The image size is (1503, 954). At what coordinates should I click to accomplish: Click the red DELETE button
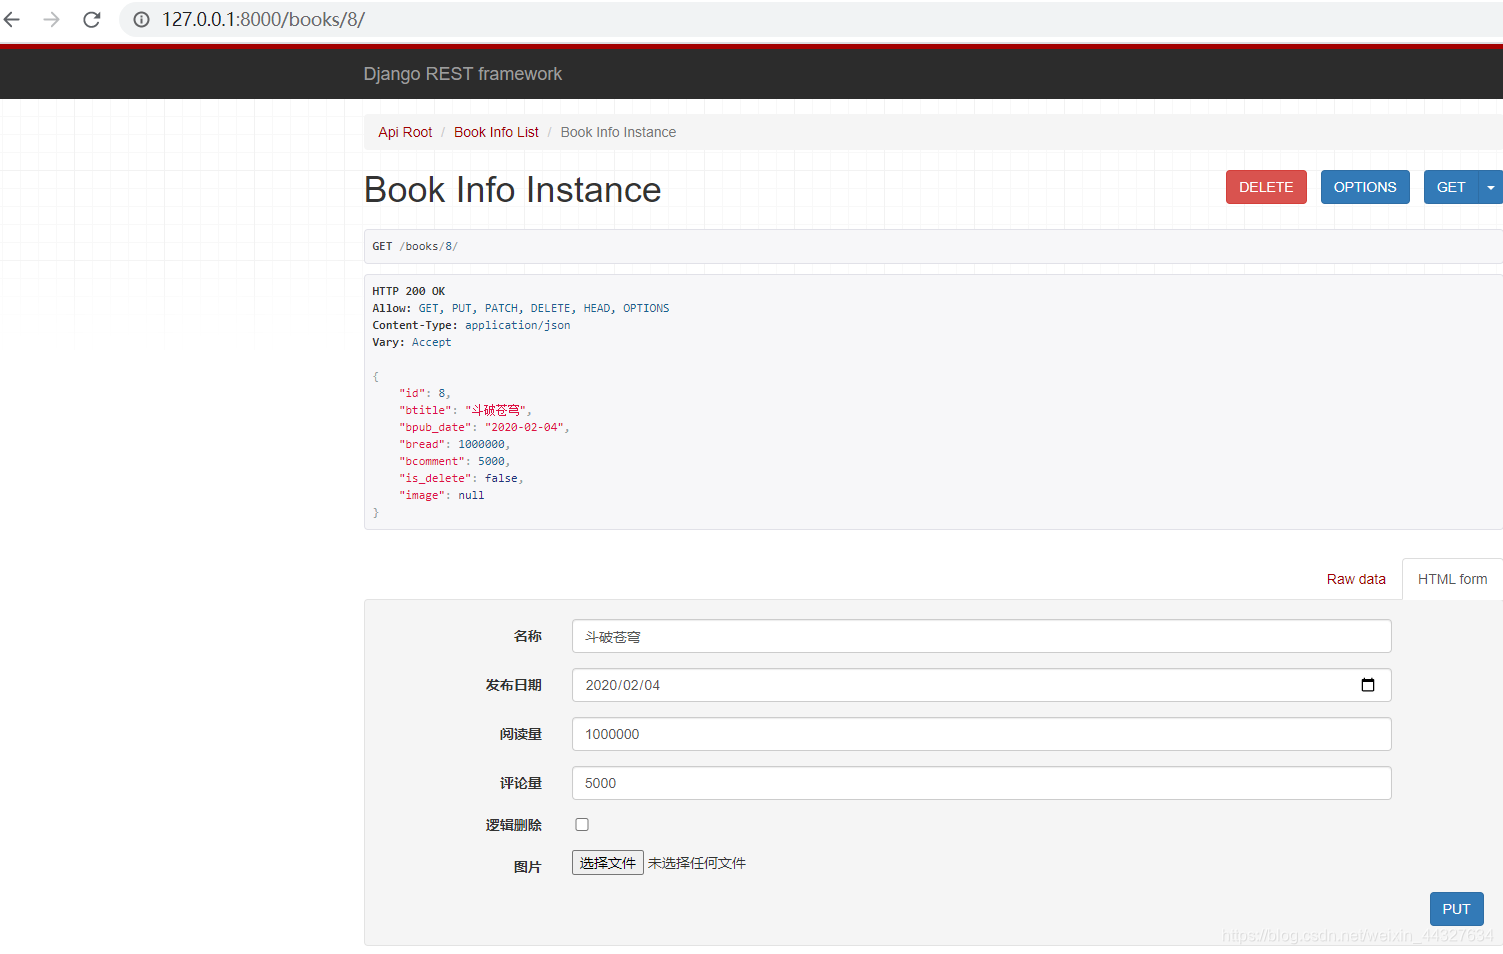(x=1266, y=187)
